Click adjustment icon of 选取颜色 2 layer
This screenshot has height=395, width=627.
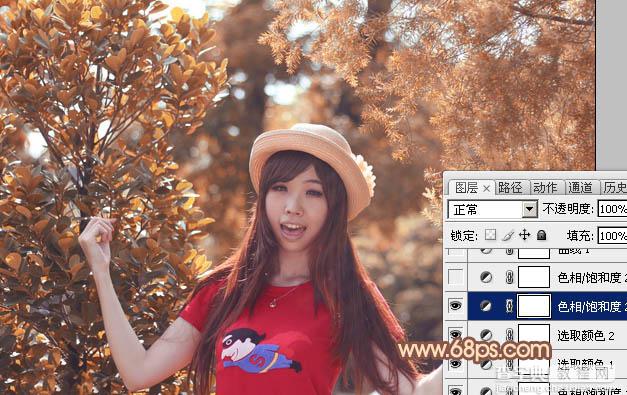pos(486,335)
